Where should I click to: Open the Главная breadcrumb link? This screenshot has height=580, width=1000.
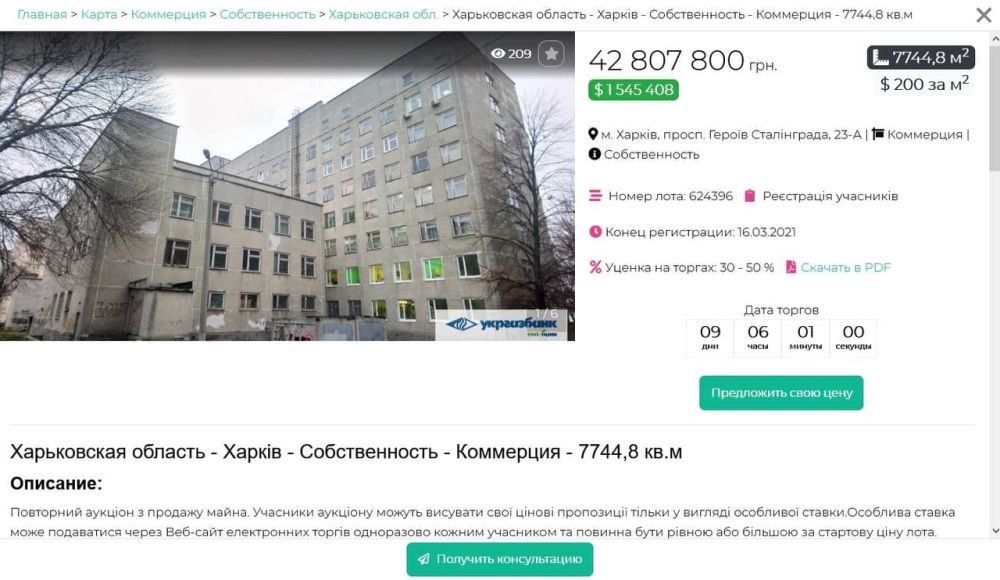(42, 14)
